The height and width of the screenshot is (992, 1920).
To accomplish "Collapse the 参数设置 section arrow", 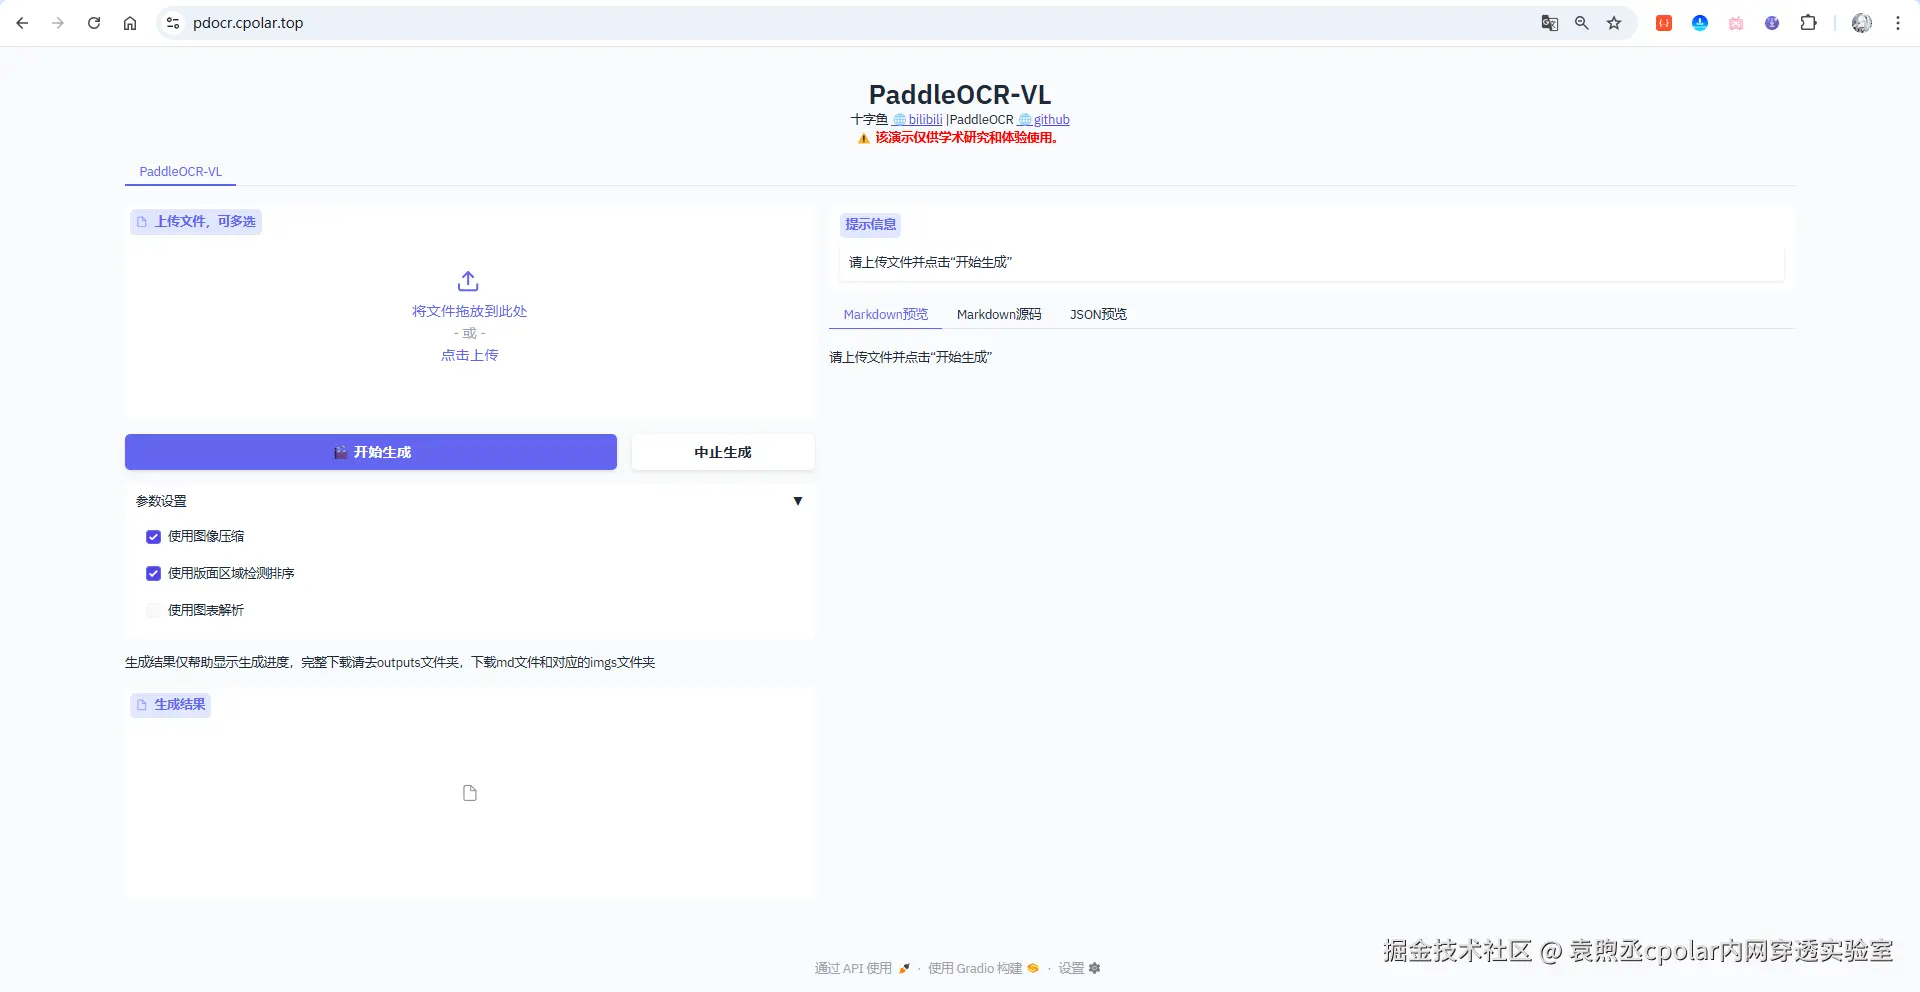I will (x=798, y=501).
